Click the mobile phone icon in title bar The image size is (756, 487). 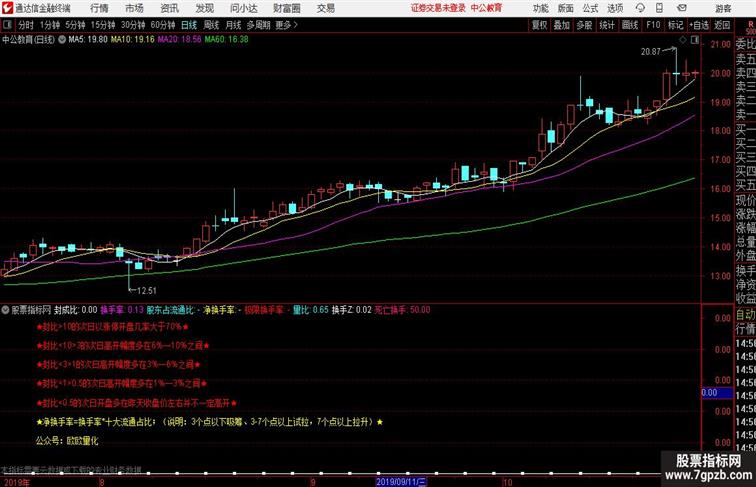pyautogui.click(x=659, y=8)
